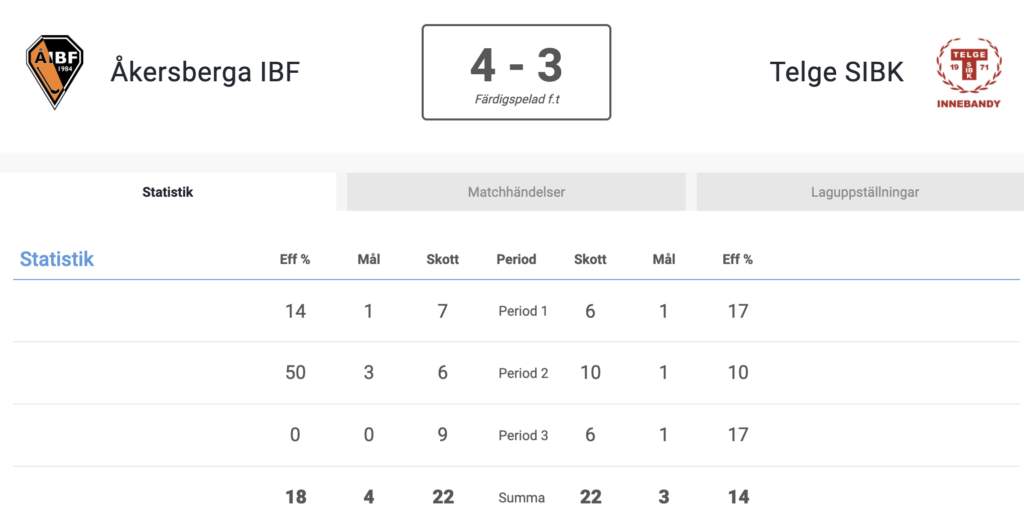1024x526 pixels.
Task: Select the Statistik tab
Action: click(x=168, y=192)
